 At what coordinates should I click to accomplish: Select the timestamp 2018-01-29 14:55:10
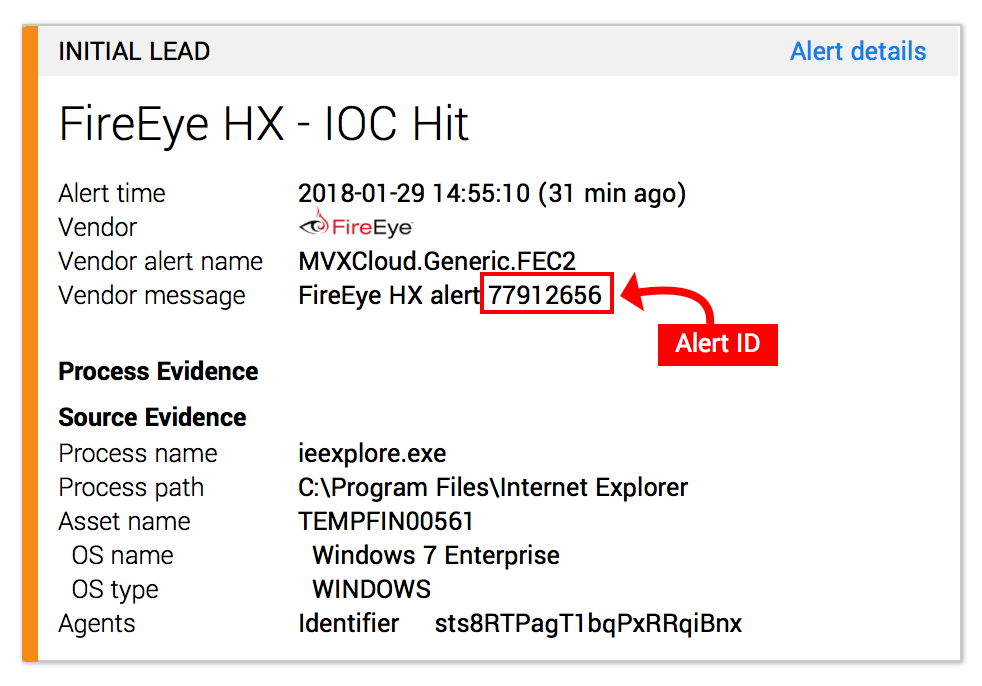[414, 193]
